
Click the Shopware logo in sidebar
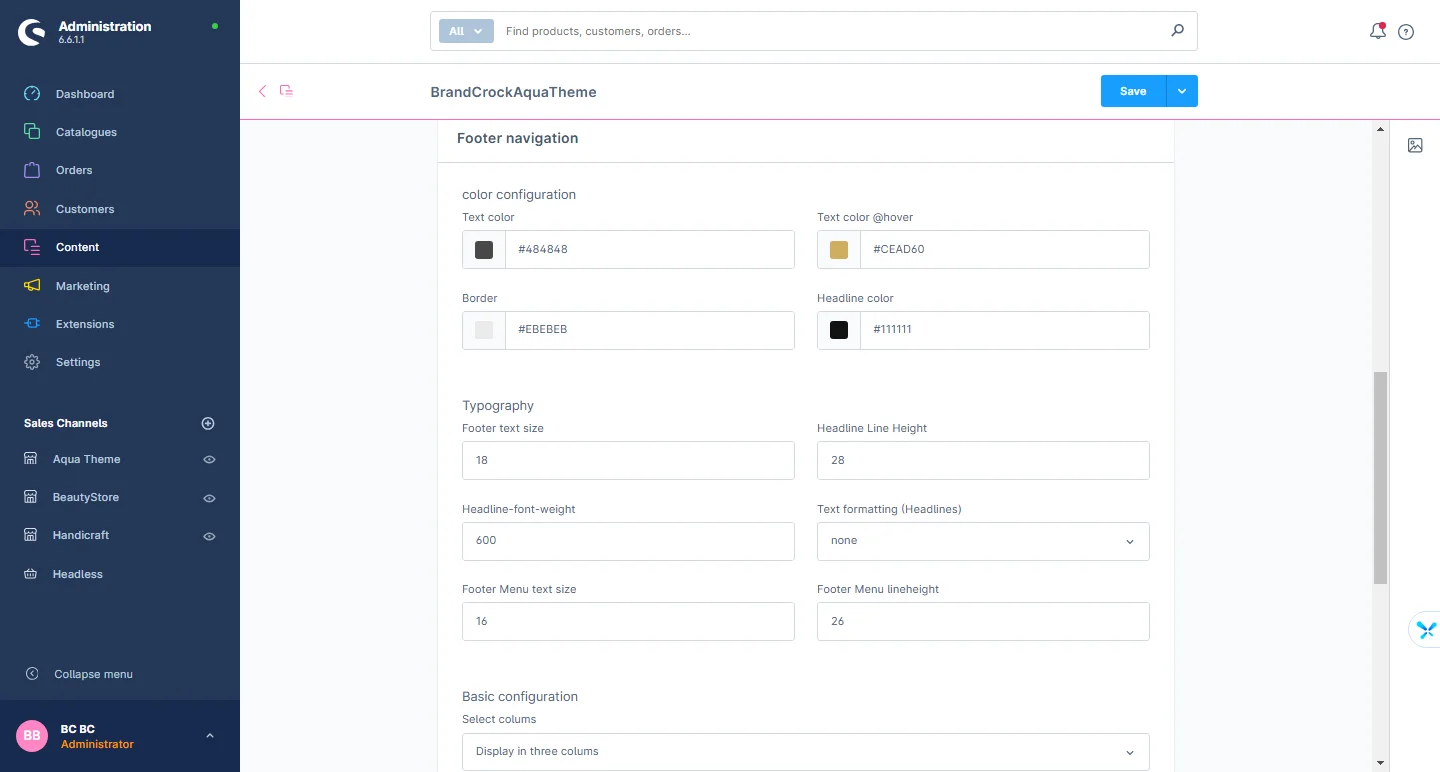(32, 32)
